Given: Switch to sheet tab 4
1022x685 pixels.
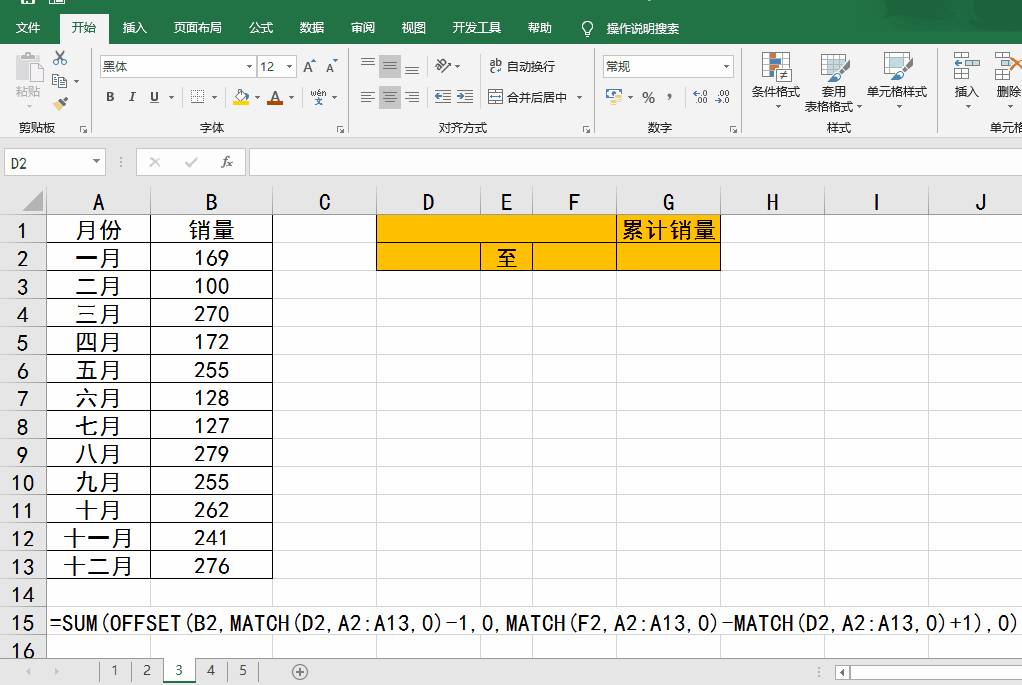Looking at the screenshot, I should click(x=211, y=671).
